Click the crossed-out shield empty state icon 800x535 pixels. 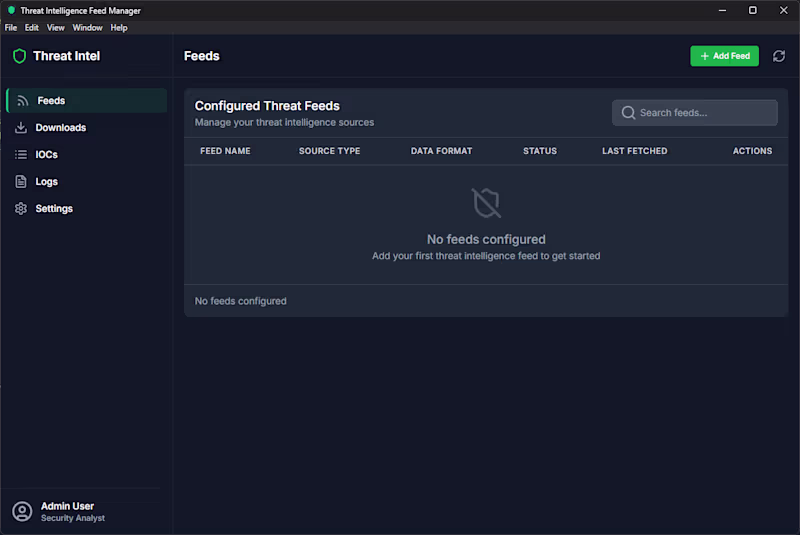486,203
